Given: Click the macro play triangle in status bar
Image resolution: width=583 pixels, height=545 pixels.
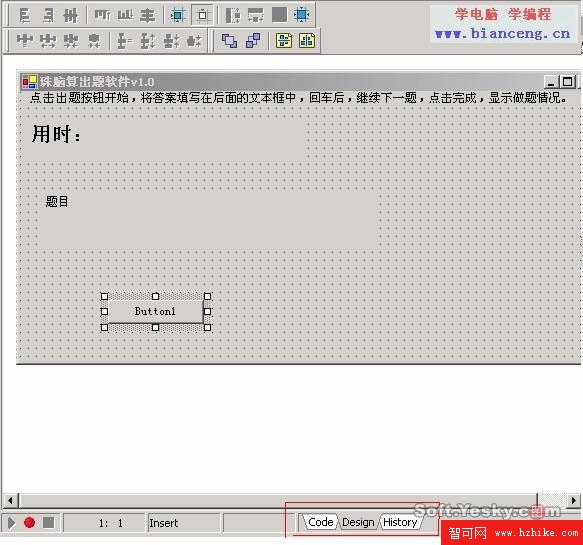Looking at the screenshot, I should (x=12, y=523).
